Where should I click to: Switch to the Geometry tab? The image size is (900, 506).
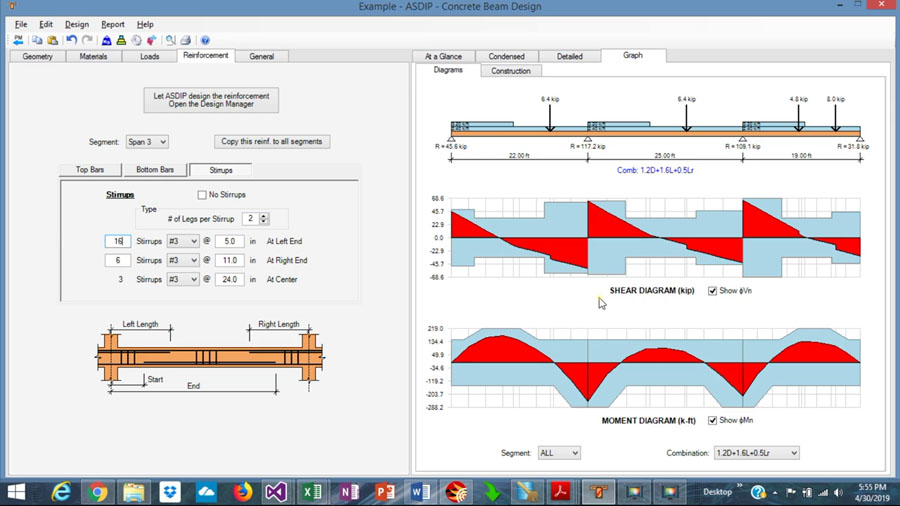(37, 56)
